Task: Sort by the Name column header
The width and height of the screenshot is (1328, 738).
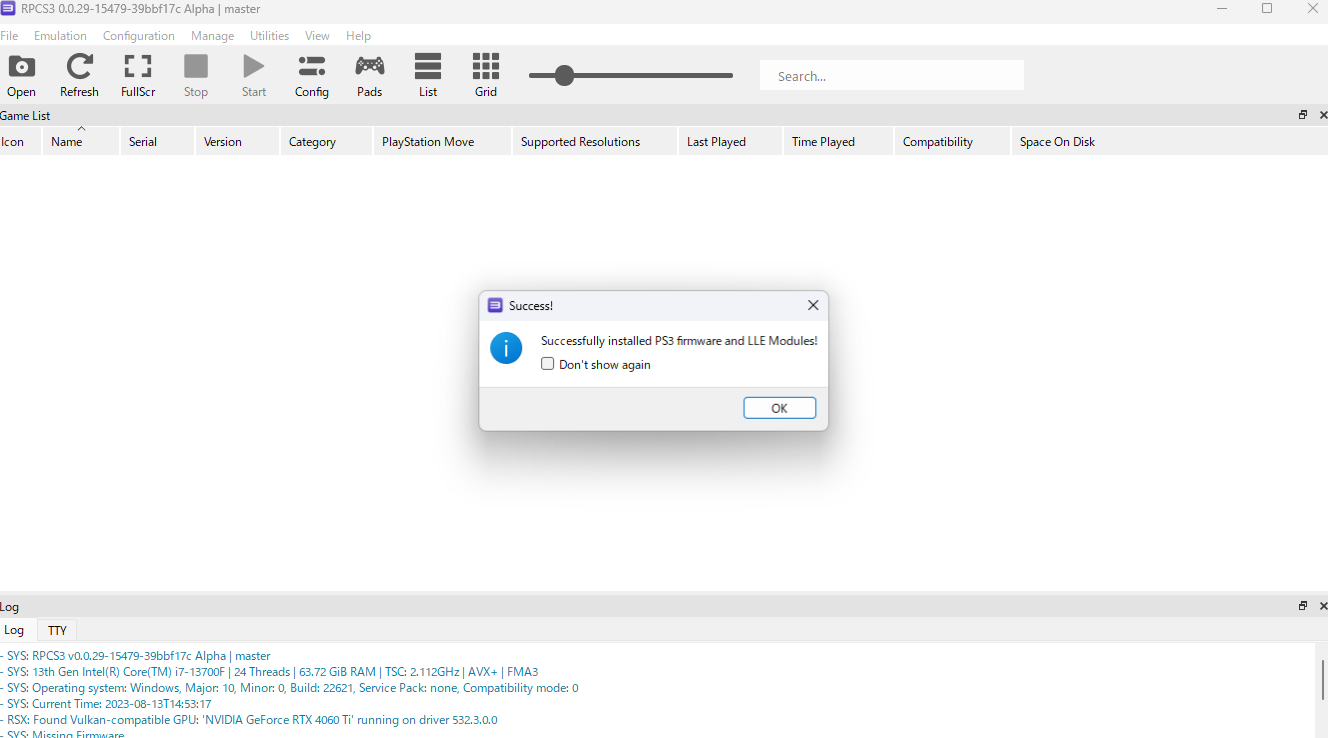Action: [x=81, y=142]
